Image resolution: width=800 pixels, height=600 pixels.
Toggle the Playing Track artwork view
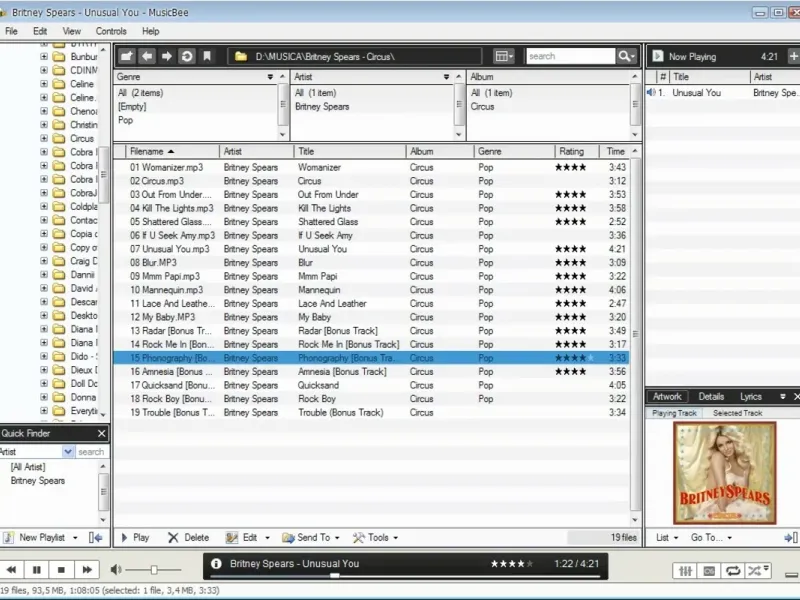click(x=674, y=413)
